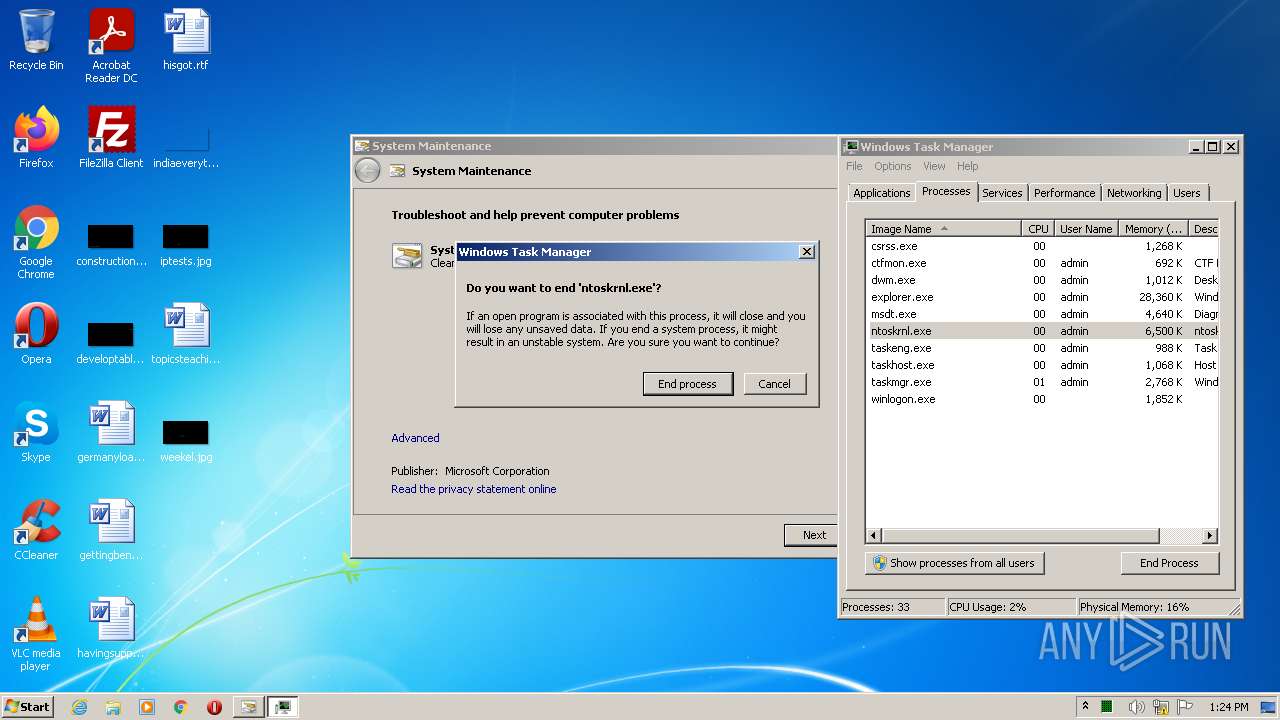Switch to the Users tab
Viewport: 1280px width, 720px height.
coord(1187,193)
